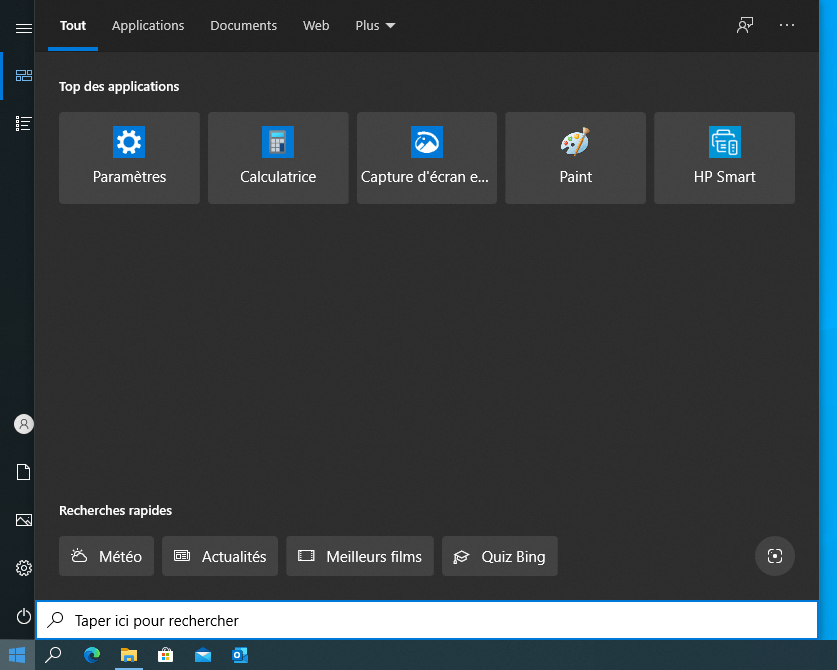This screenshot has height=670, width=837.
Task: Open Mail app from taskbar
Action: pos(203,655)
